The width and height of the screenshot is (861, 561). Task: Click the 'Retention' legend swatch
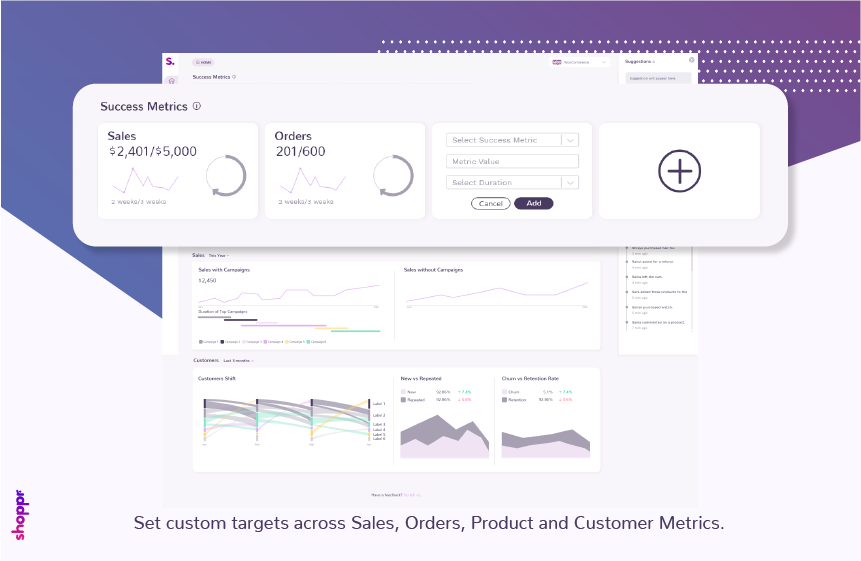coord(505,400)
